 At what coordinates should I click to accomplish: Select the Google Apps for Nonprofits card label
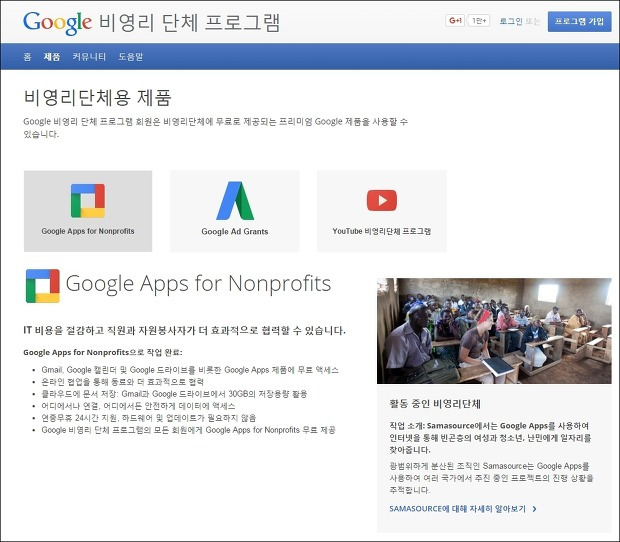pyautogui.click(x=88, y=231)
